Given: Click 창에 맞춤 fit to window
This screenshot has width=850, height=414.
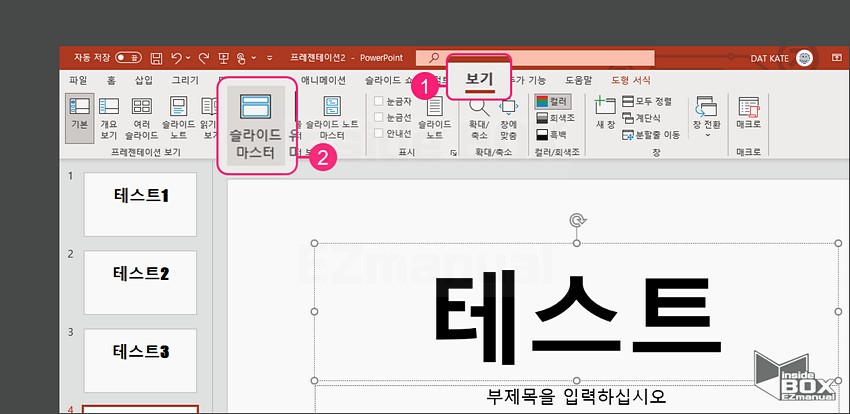Looking at the screenshot, I should (508, 119).
